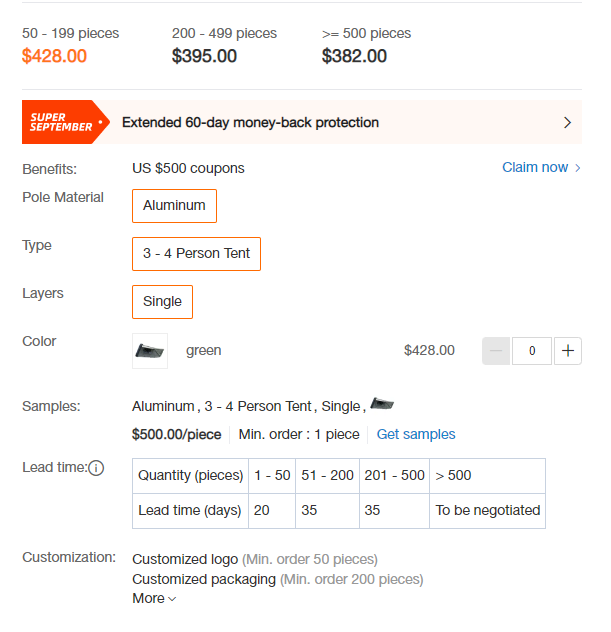Select Aluminum pole material option
Viewport: 611px width, 632px height.
pos(175,206)
